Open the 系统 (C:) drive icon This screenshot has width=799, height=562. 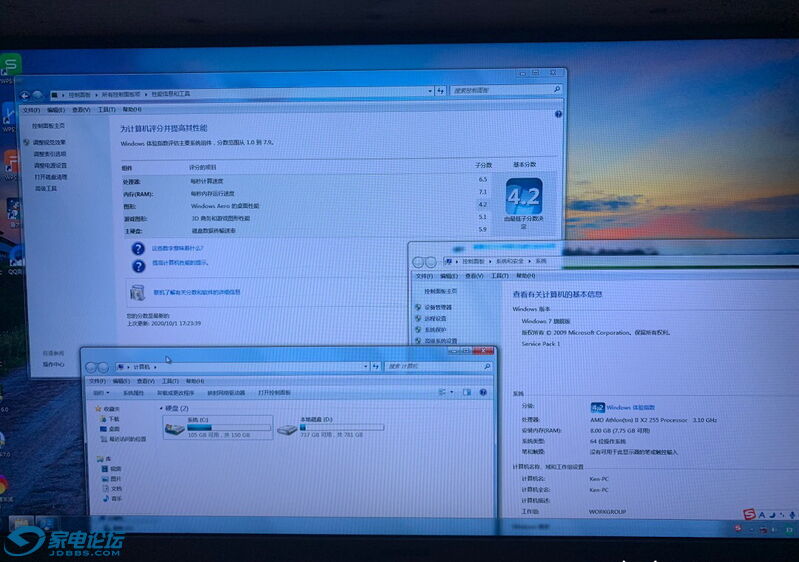click(x=175, y=430)
